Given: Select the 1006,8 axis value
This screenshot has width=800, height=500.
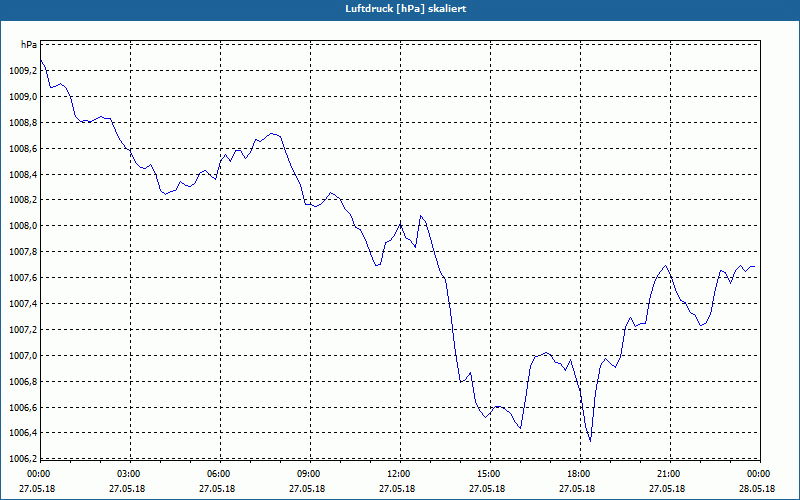Looking at the screenshot, I should point(23,382).
